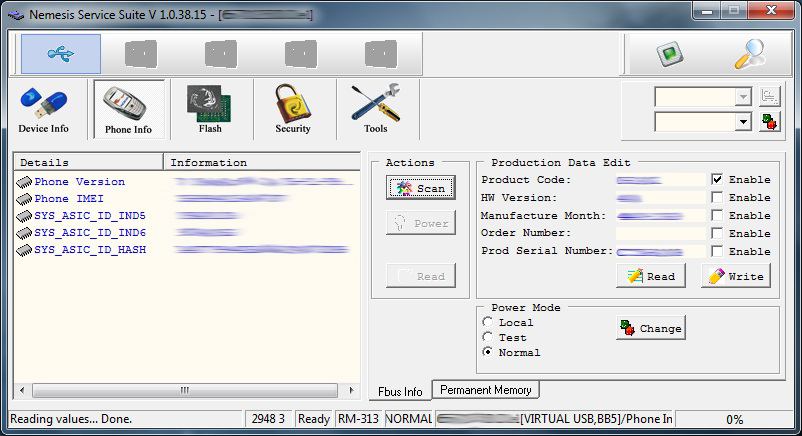Screen dimensions: 802x436
Task: Switch to the Permanent Memory tab
Action: tap(485, 390)
